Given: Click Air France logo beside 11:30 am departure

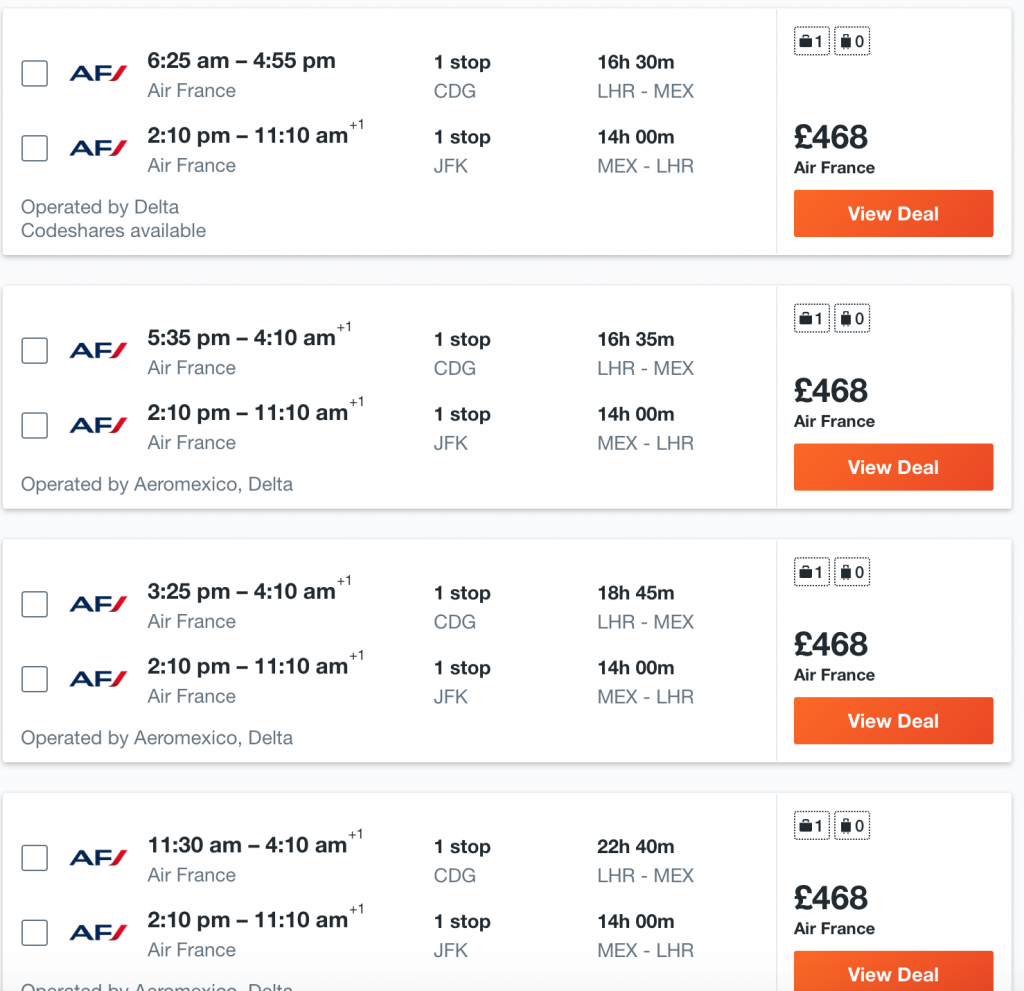Looking at the screenshot, I should pos(98,857).
